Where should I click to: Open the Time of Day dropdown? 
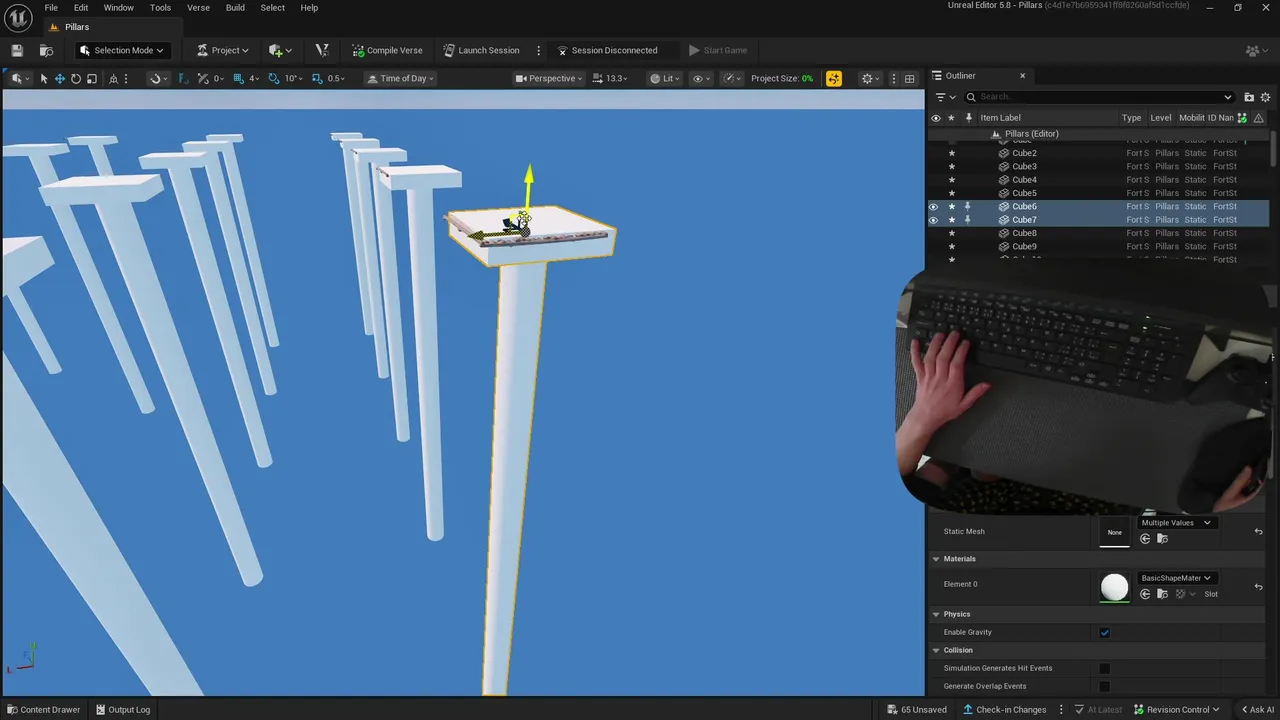[398, 78]
